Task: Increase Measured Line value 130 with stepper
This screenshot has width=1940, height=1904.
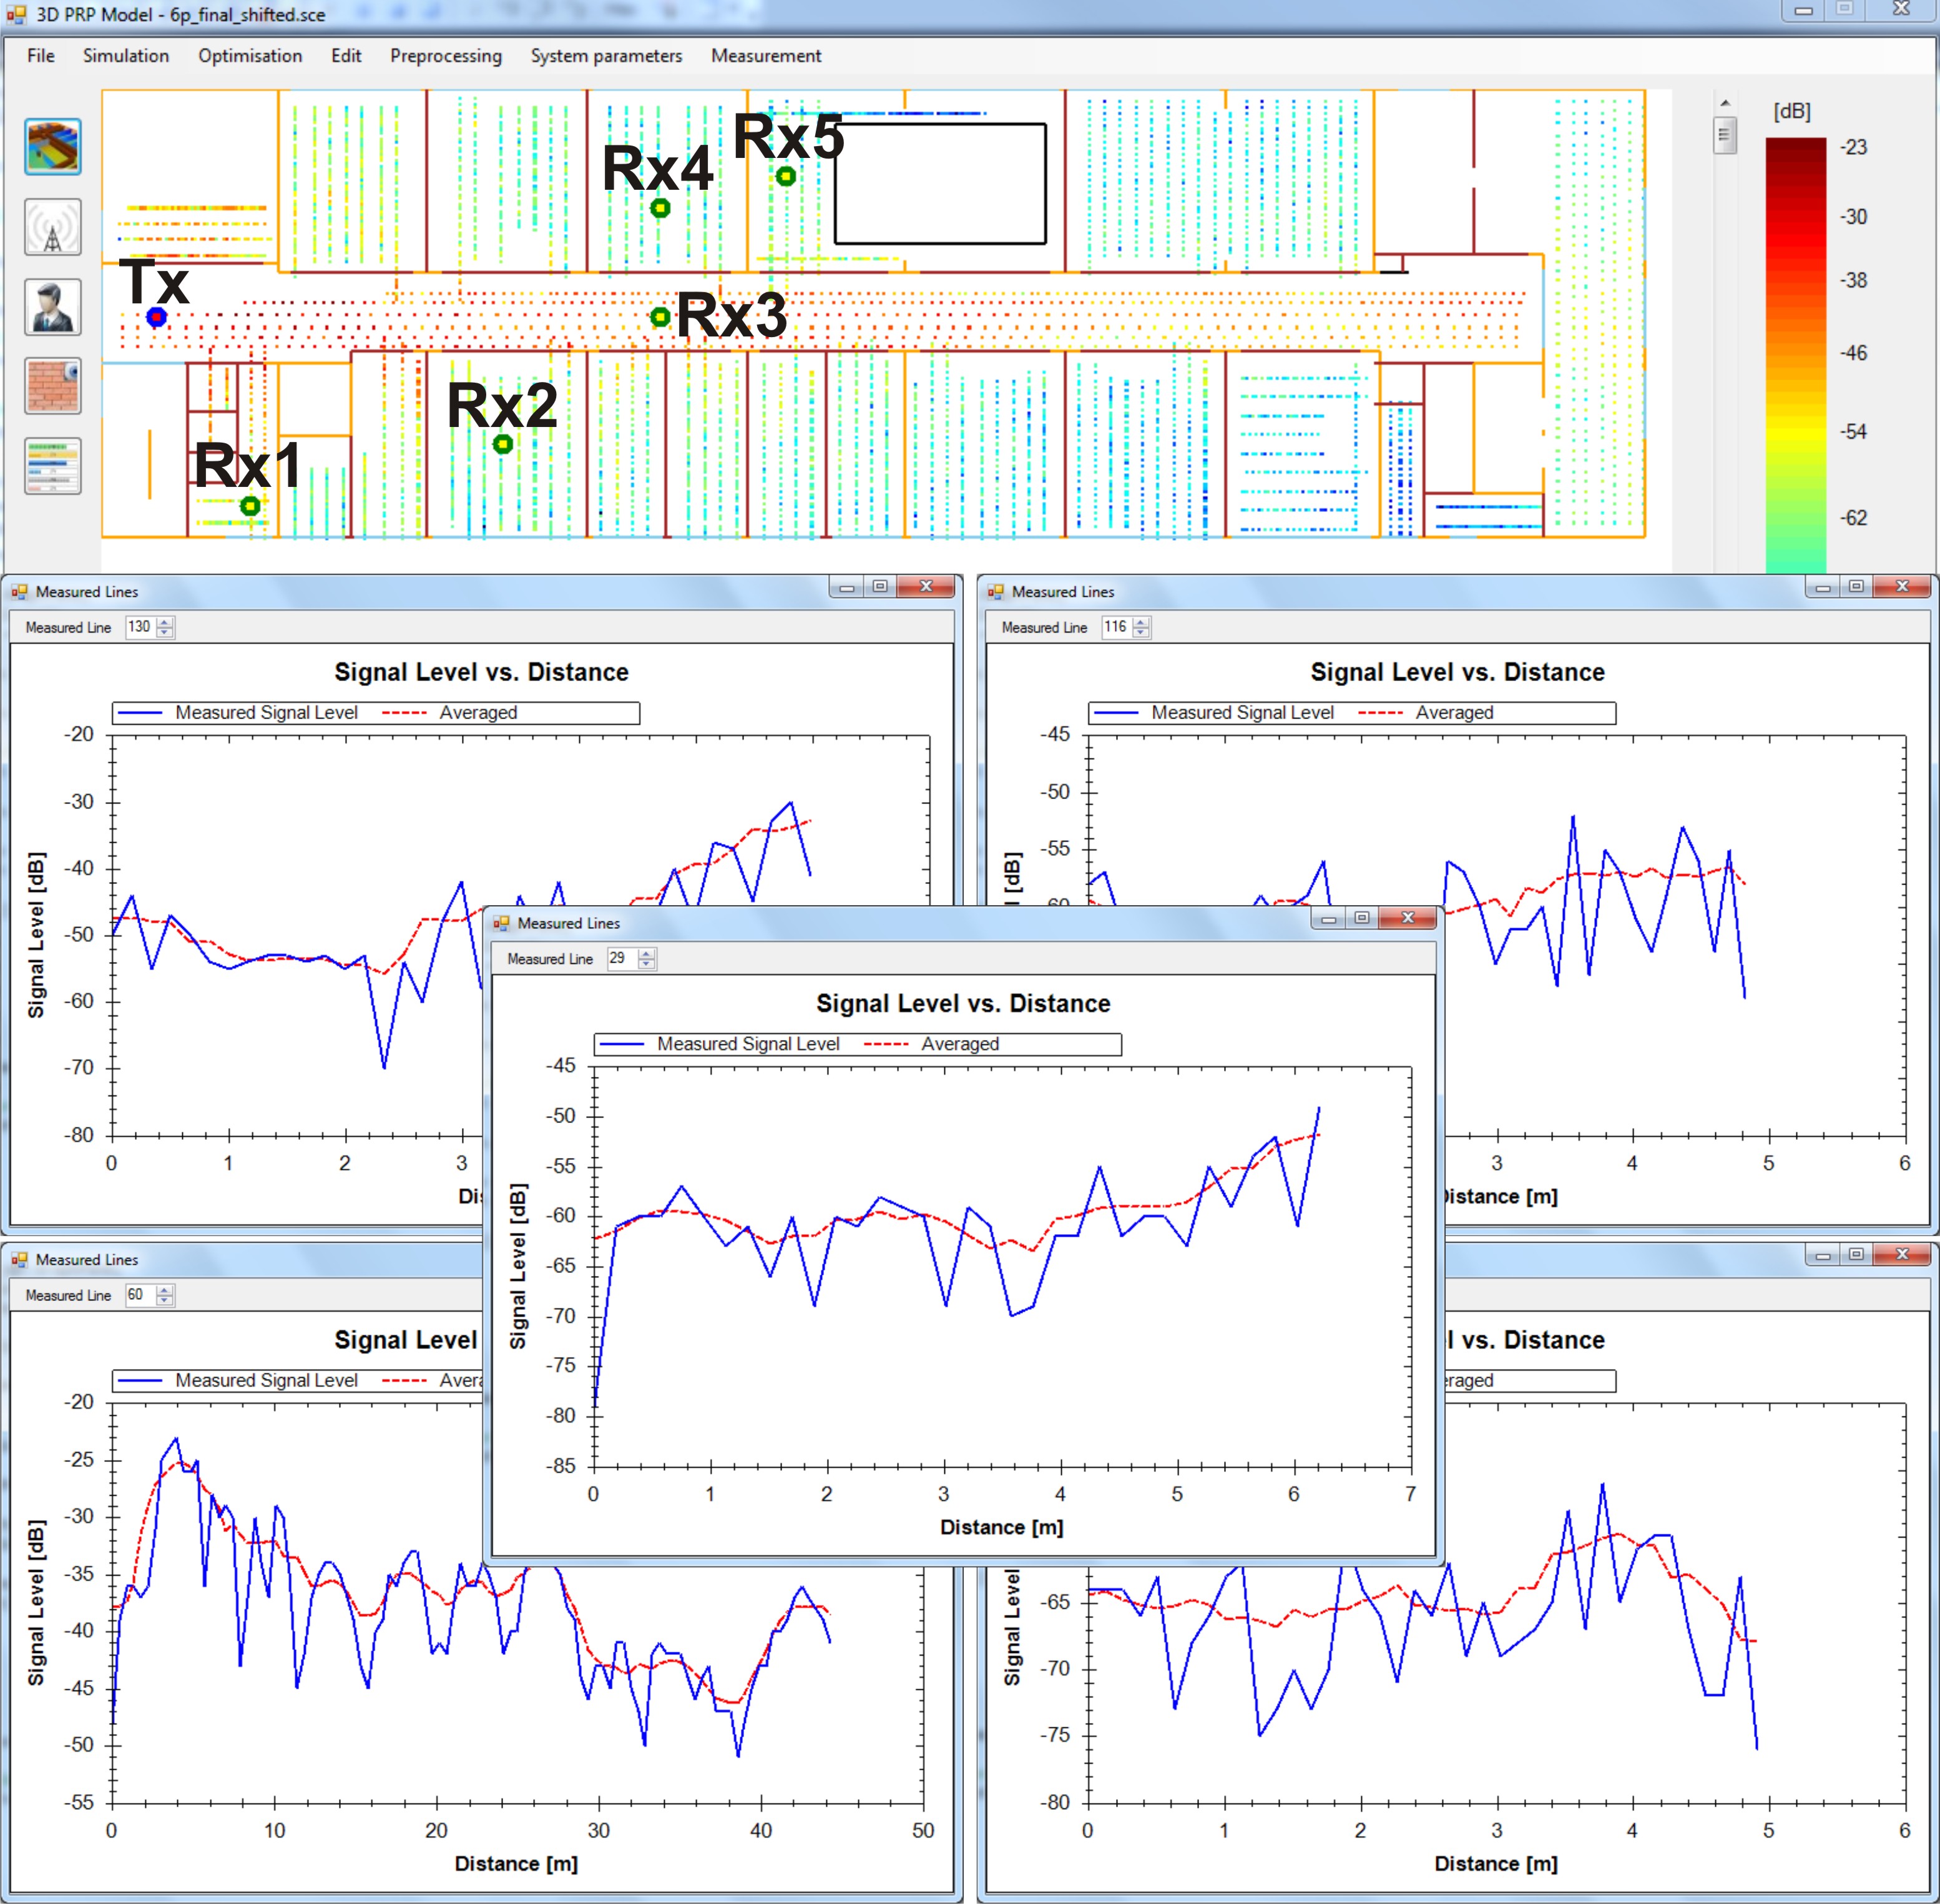Action: pos(165,622)
